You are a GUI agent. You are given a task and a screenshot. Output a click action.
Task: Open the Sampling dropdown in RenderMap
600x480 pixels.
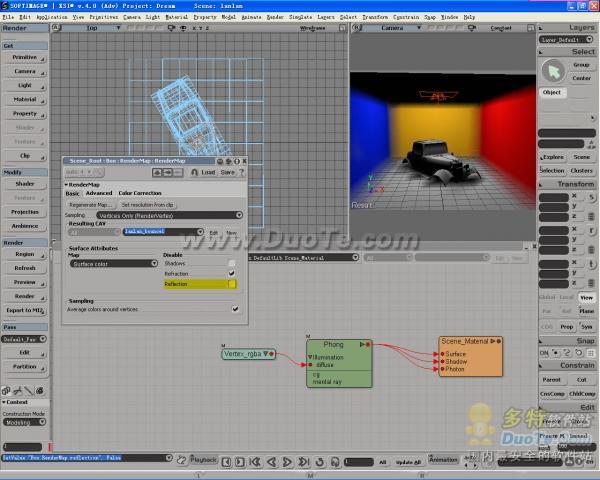pyautogui.click(x=169, y=214)
